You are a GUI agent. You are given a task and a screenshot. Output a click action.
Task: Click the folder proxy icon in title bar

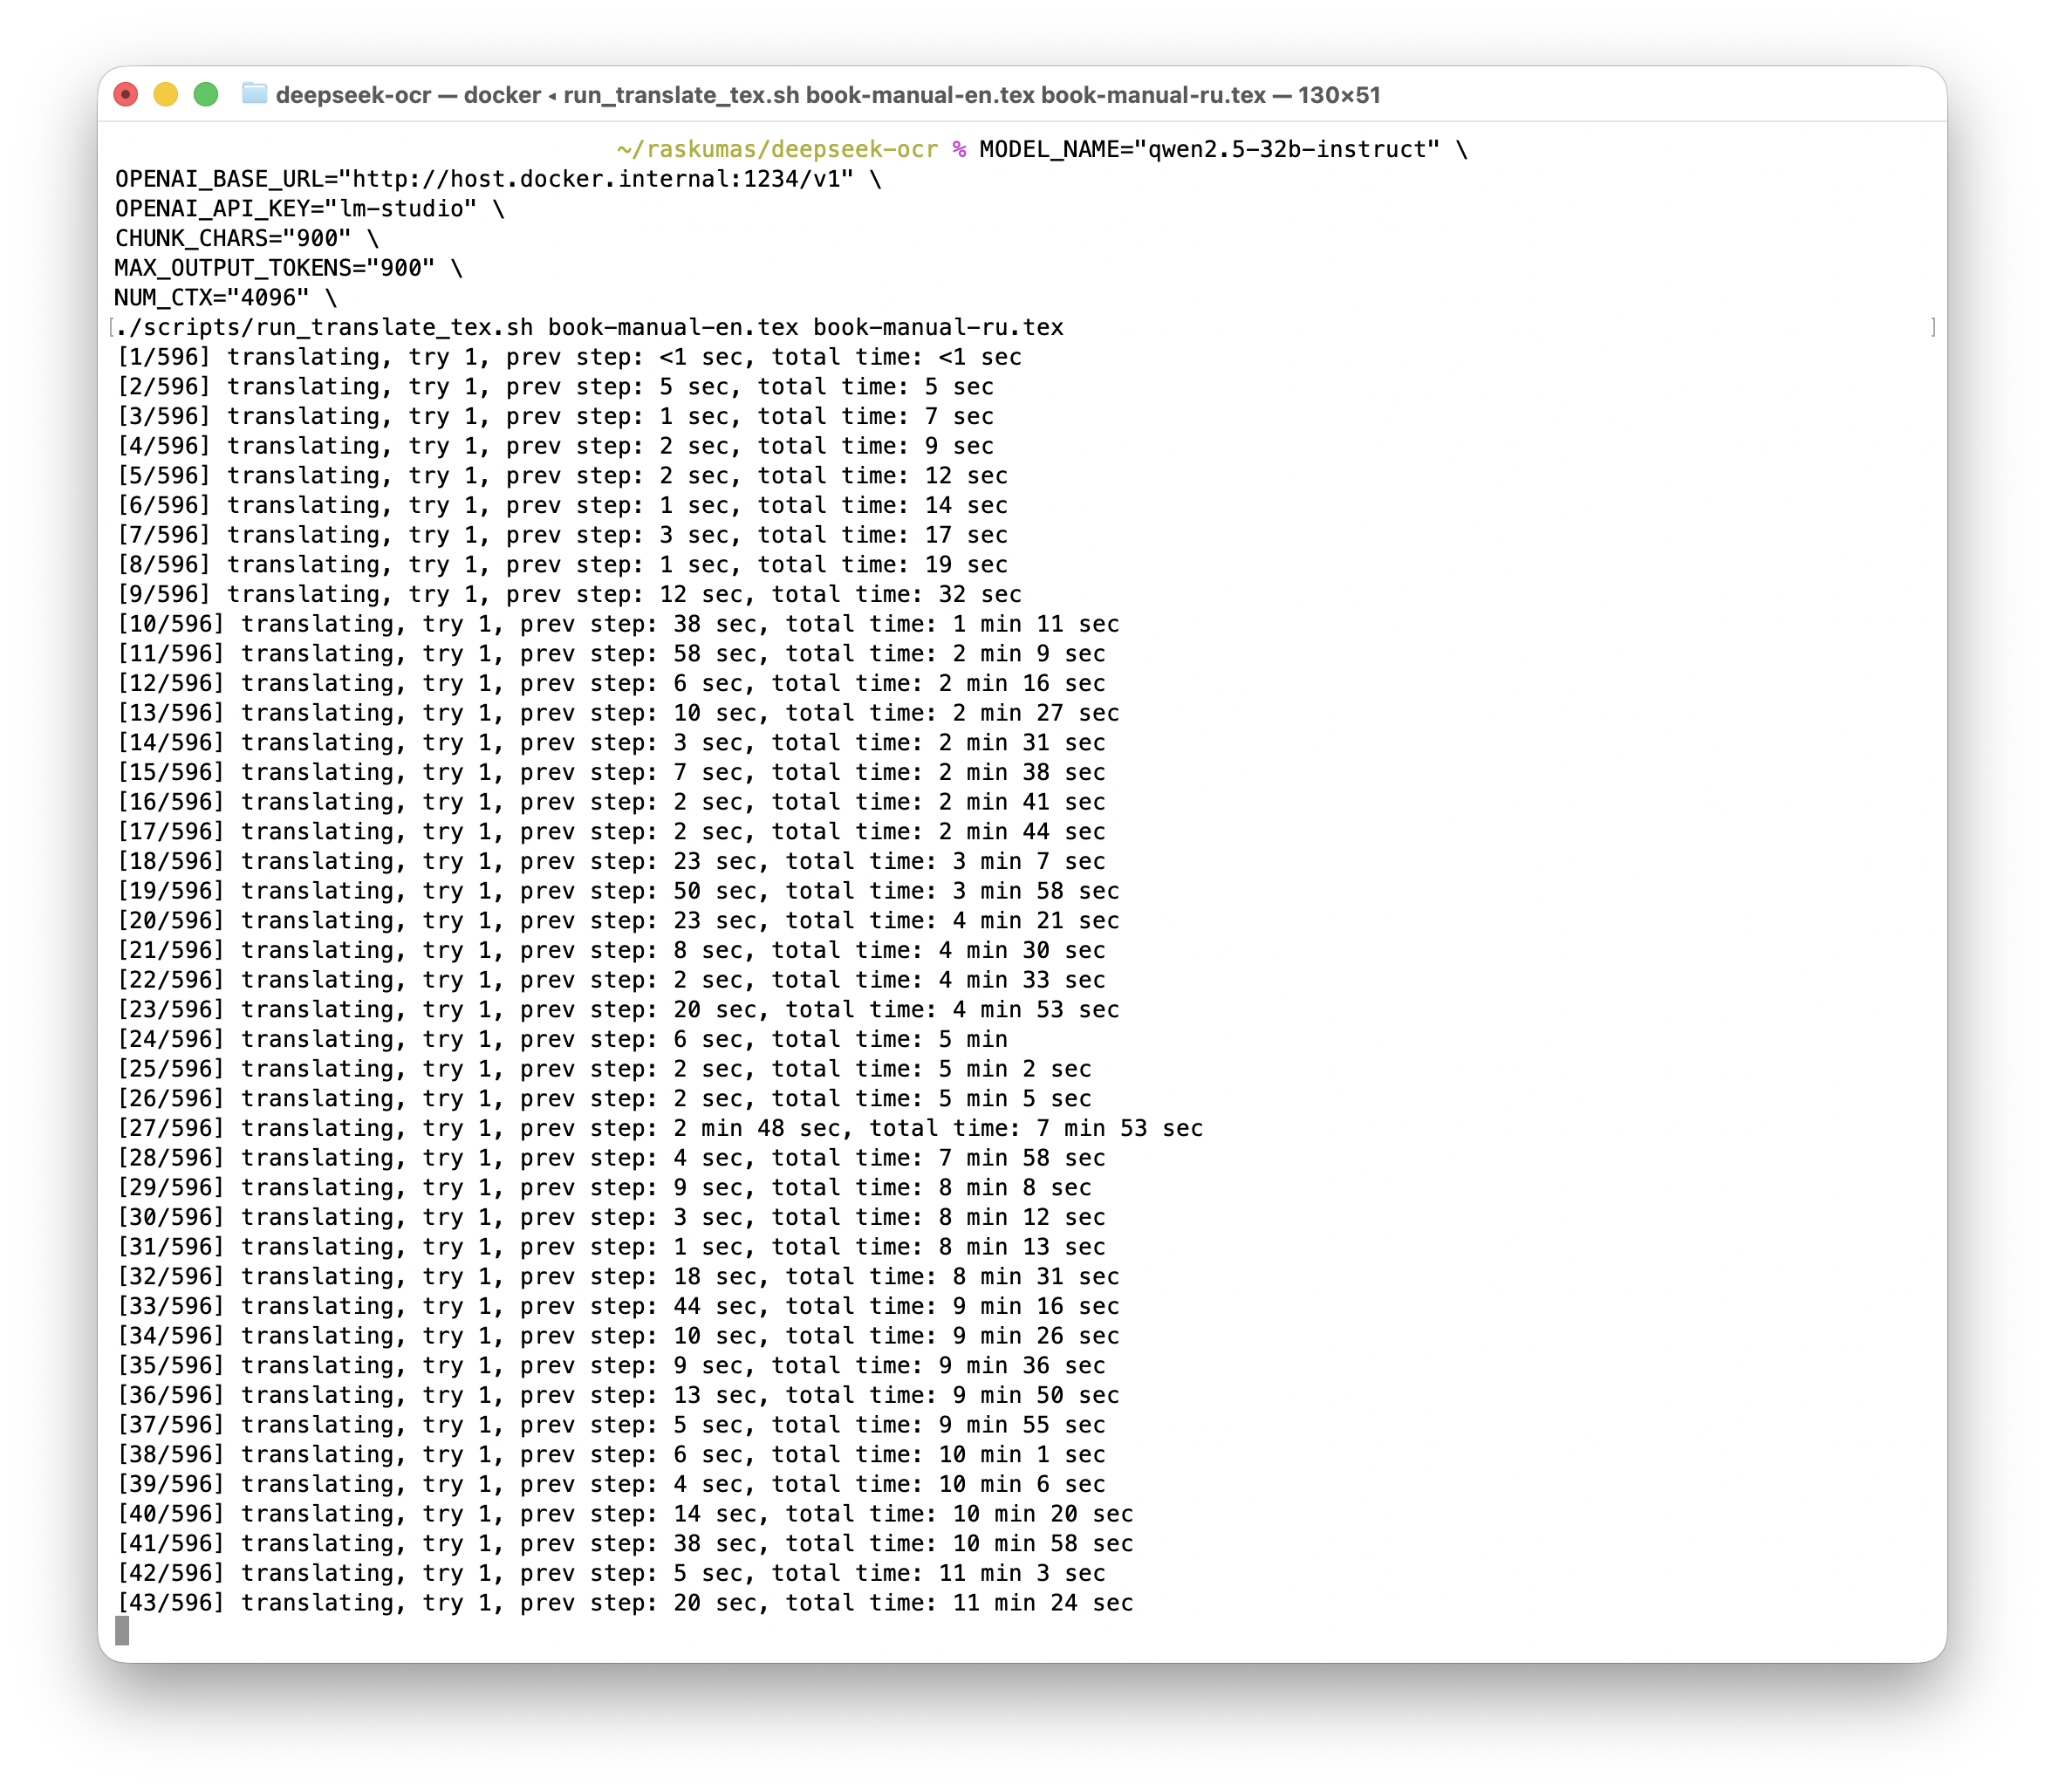coord(254,94)
